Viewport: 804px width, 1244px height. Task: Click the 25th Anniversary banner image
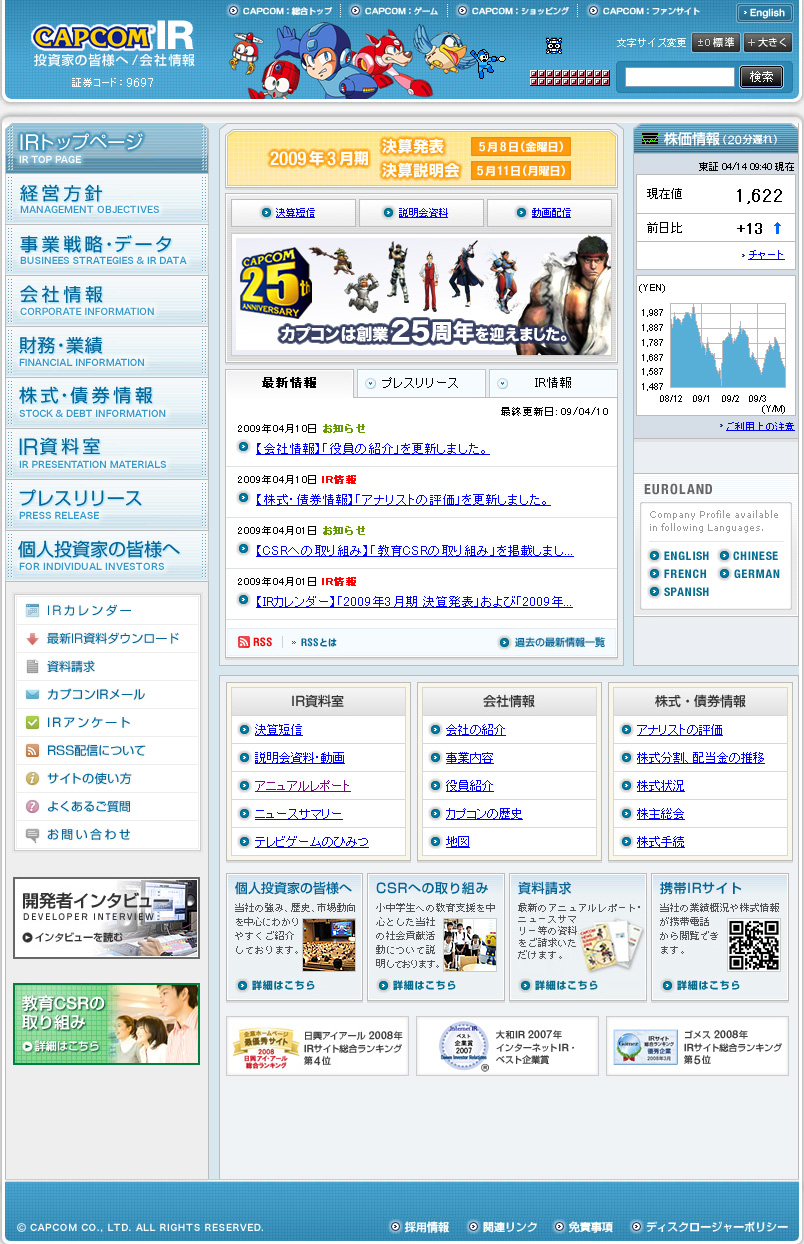click(x=421, y=294)
